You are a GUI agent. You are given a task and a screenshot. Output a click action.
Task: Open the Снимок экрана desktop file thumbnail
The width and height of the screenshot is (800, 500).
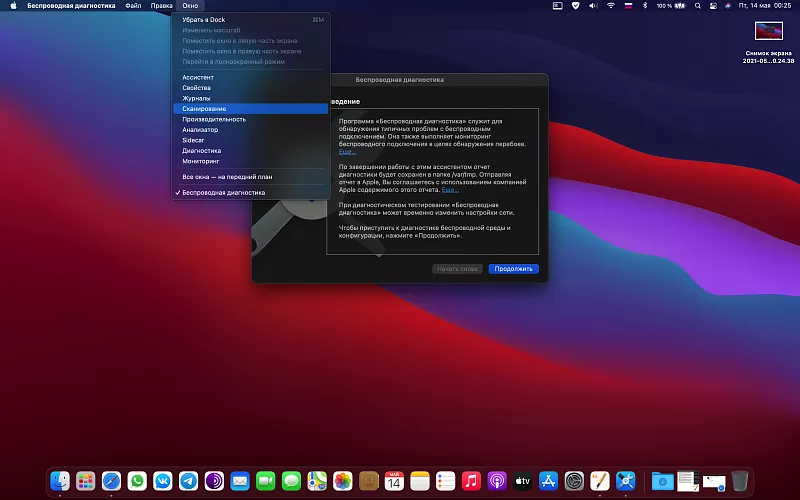(x=768, y=32)
